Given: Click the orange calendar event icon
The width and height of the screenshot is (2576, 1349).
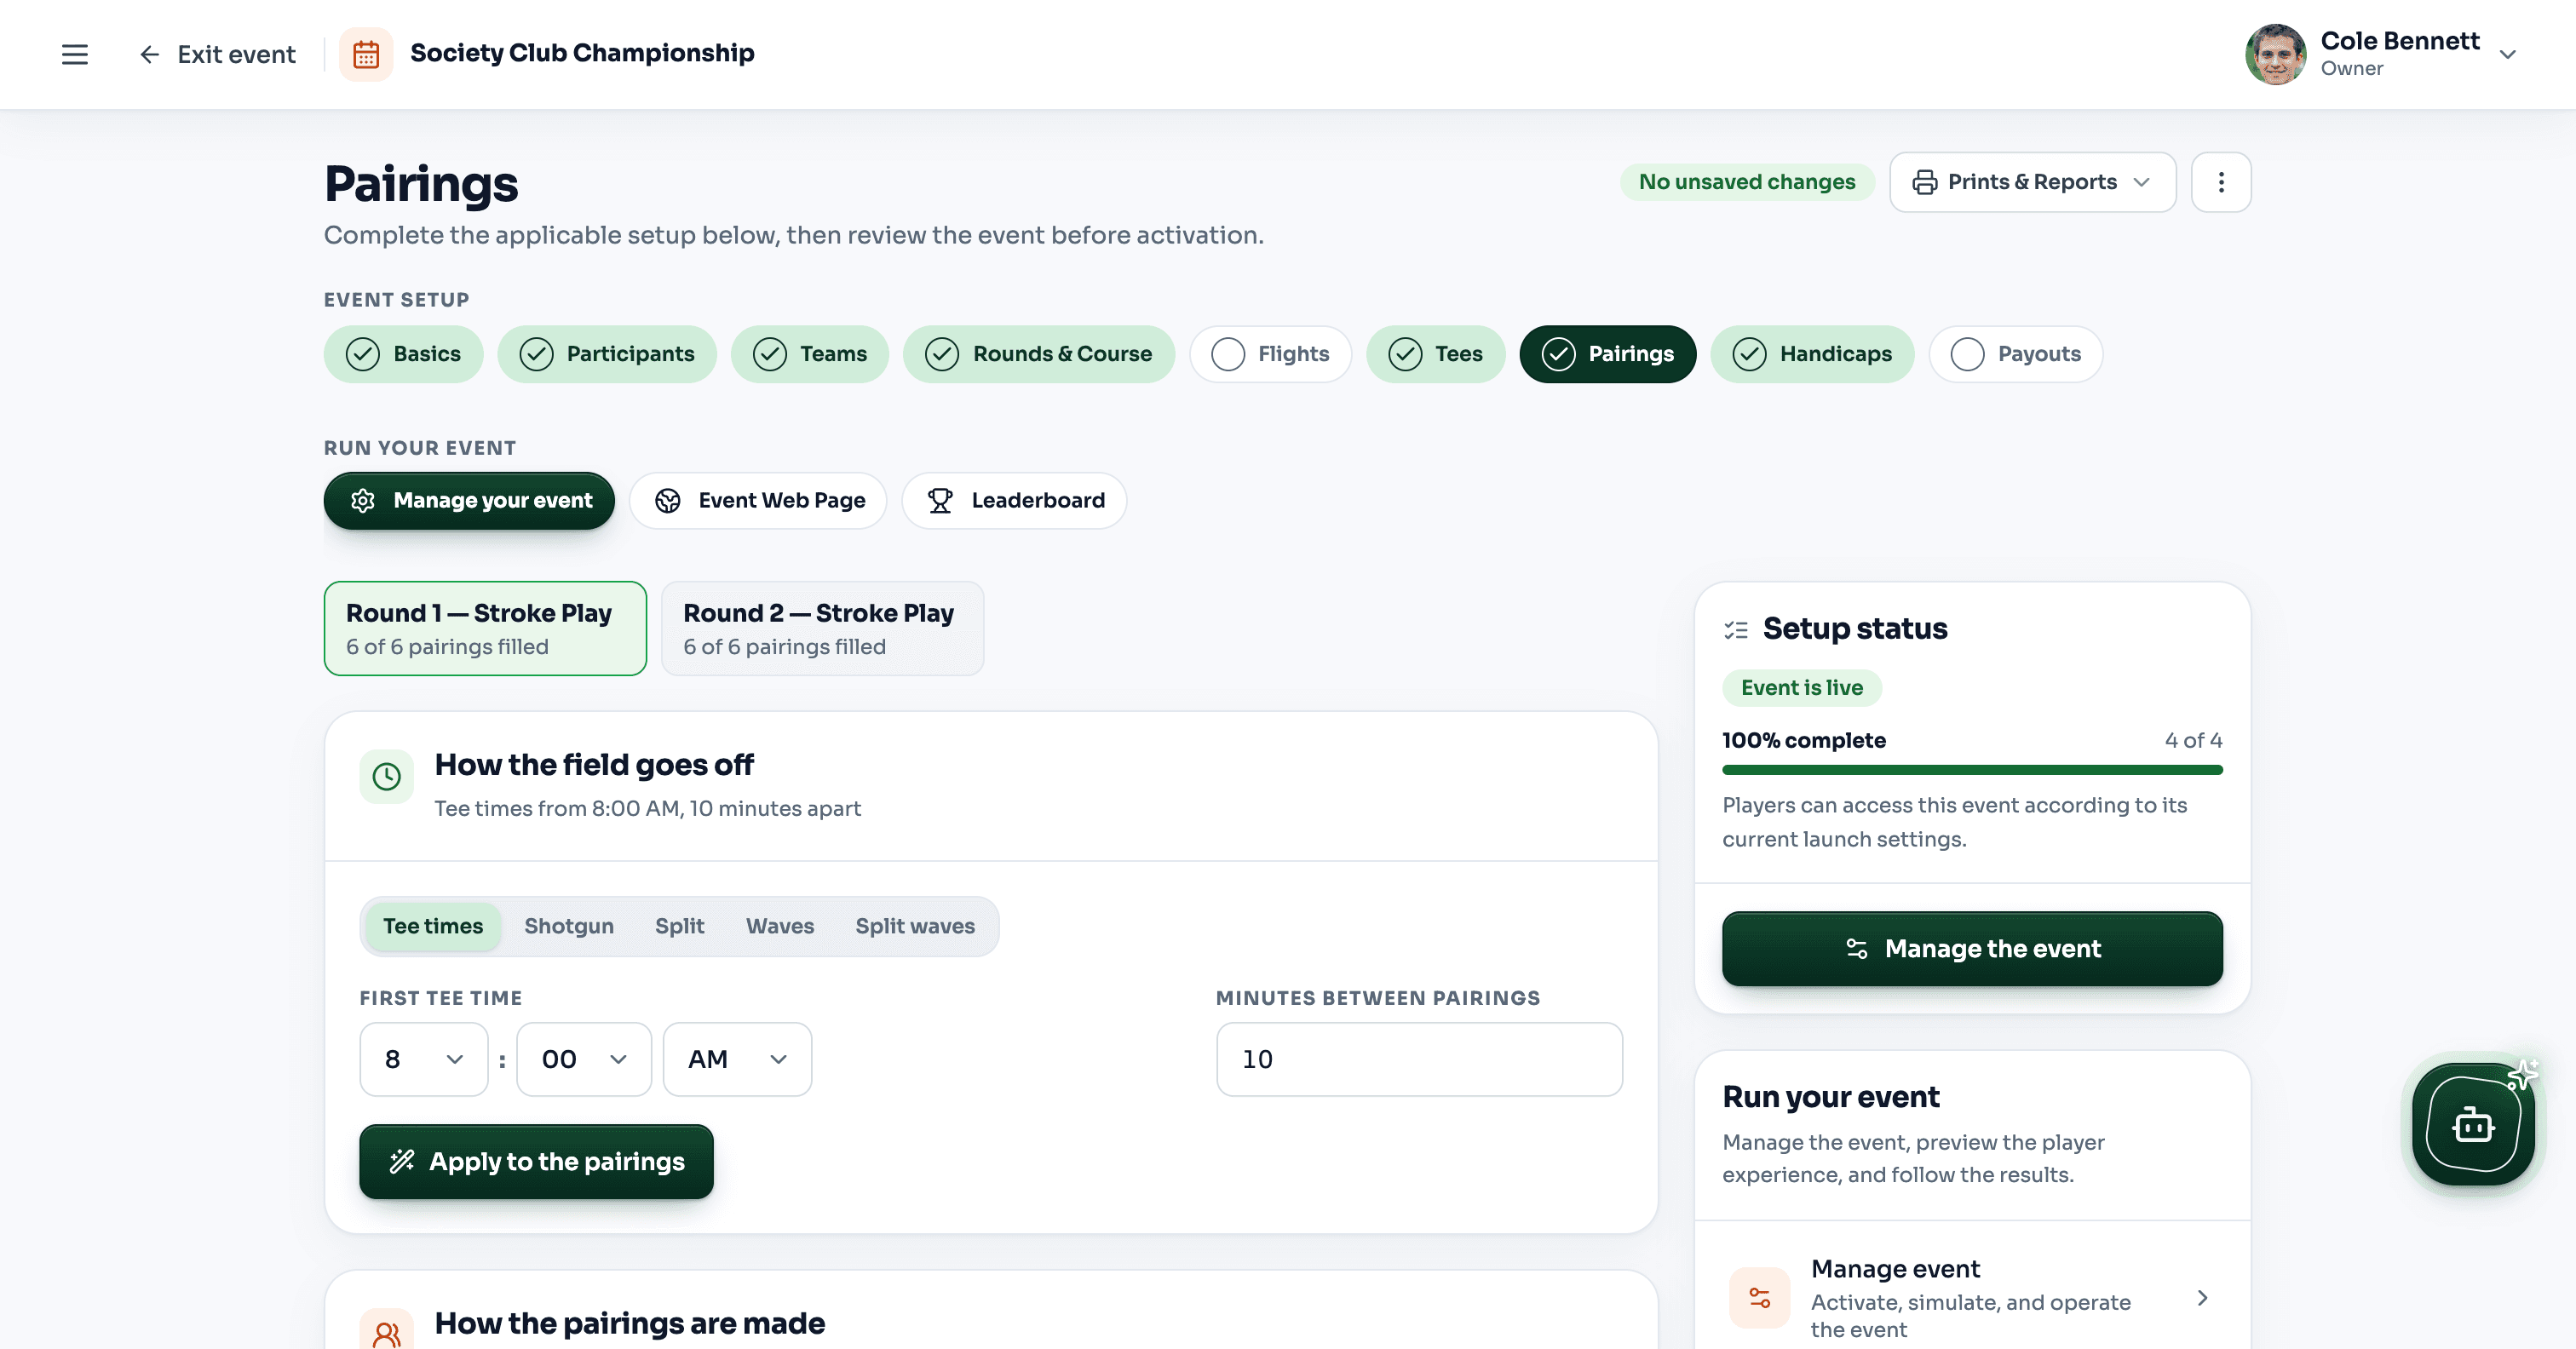Looking at the screenshot, I should (x=366, y=54).
